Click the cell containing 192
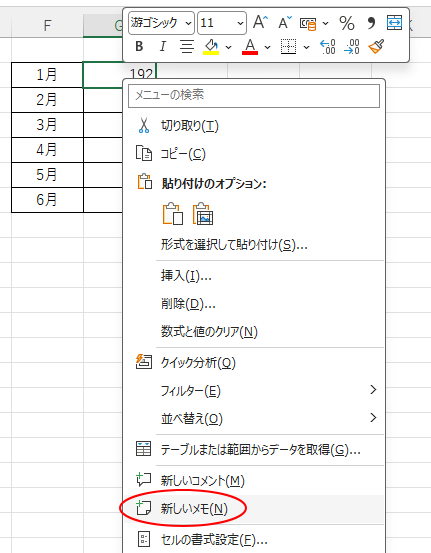The height and width of the screenshot is (553, 431). coord(119,75)
